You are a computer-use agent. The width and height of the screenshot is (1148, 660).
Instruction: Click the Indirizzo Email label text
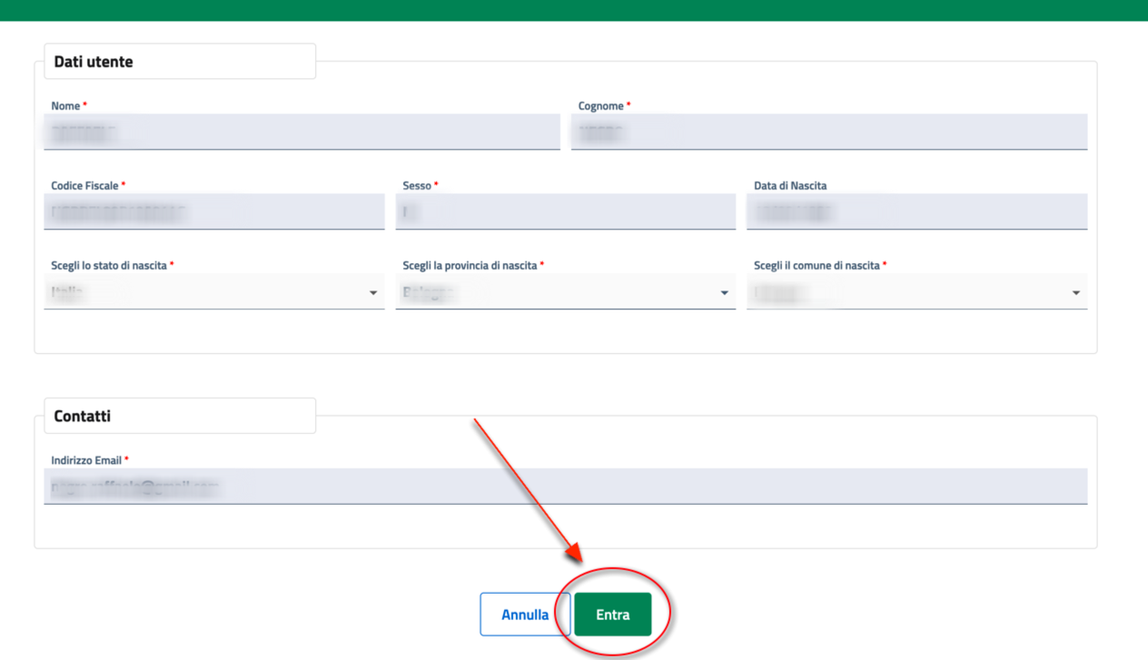coord(86,461)
